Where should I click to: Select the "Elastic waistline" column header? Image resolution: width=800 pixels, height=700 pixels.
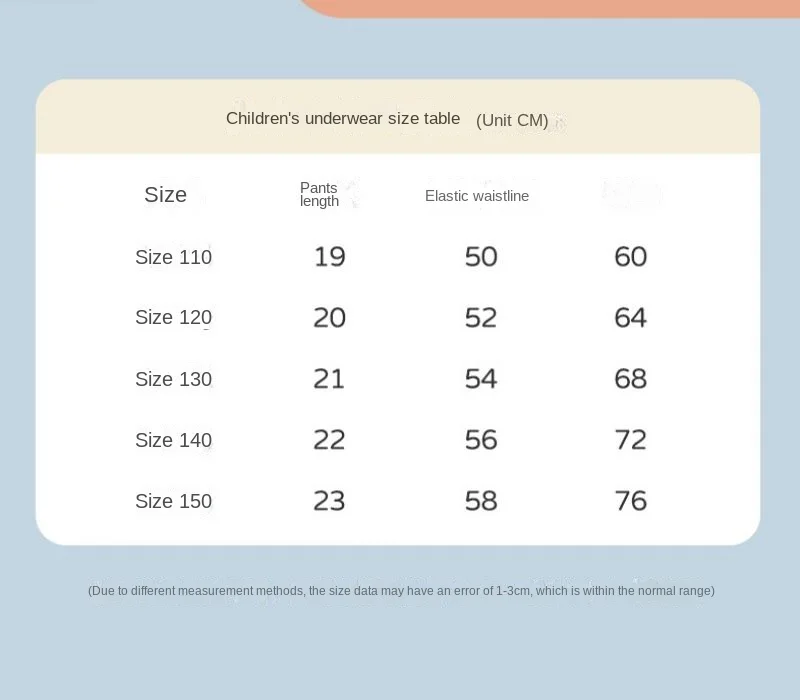click(477, 196)
